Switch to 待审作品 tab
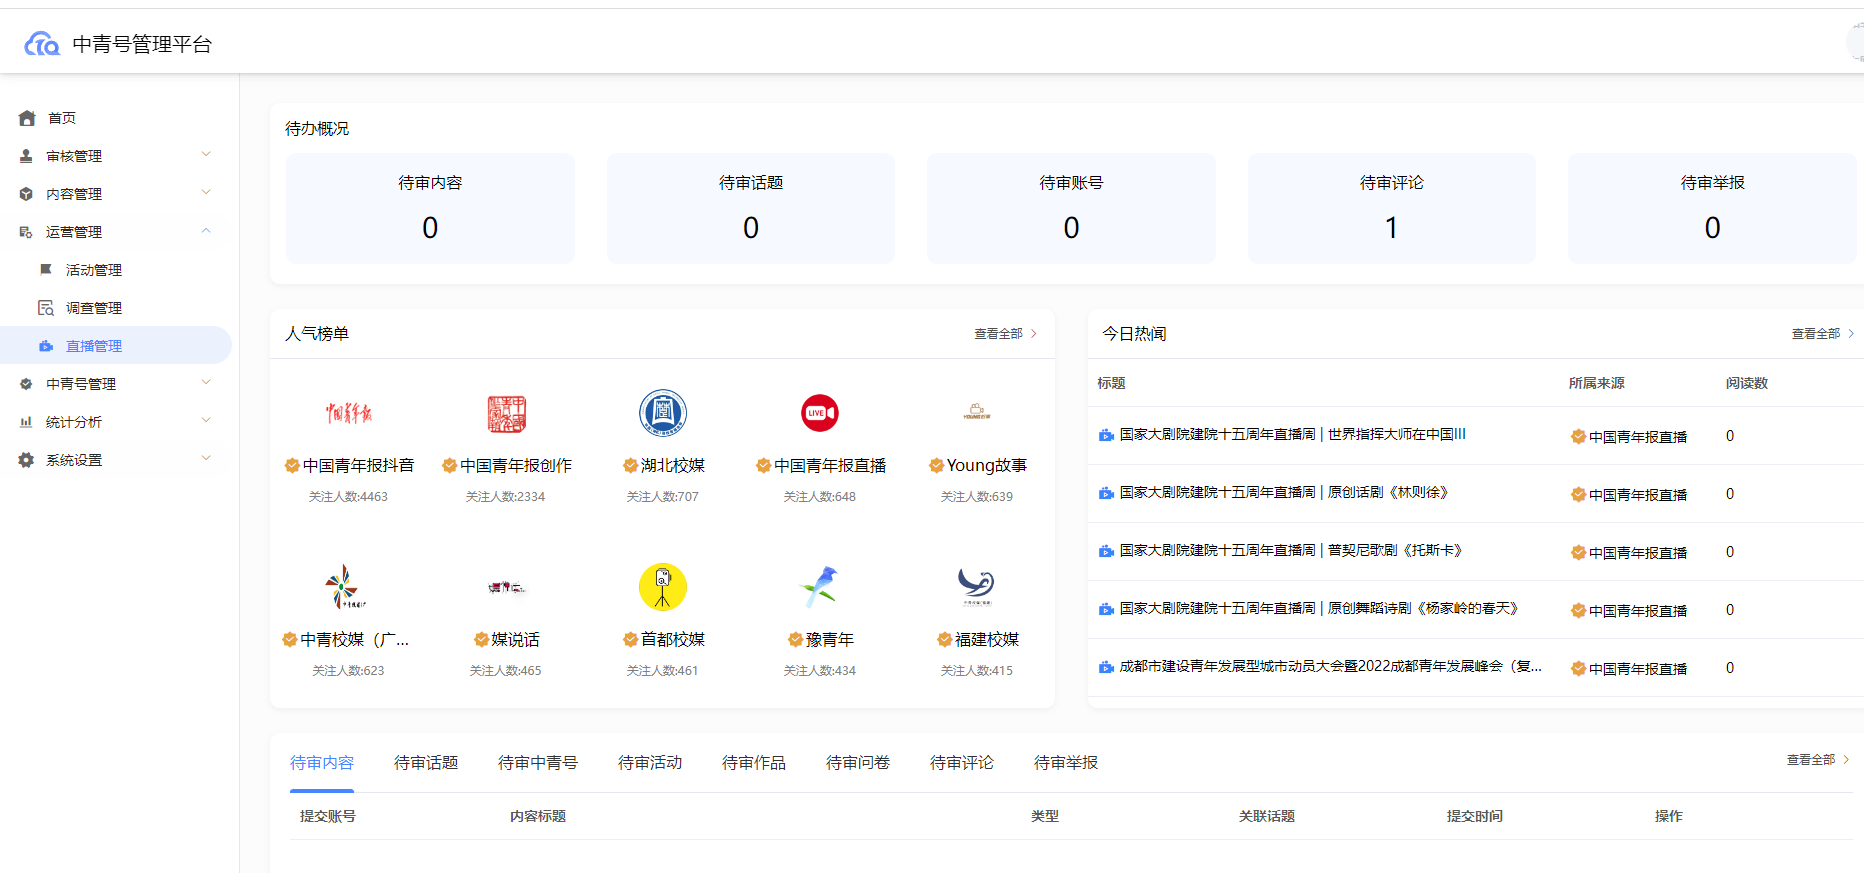The width and height of the screenshot is (1864, 873). 754,763
